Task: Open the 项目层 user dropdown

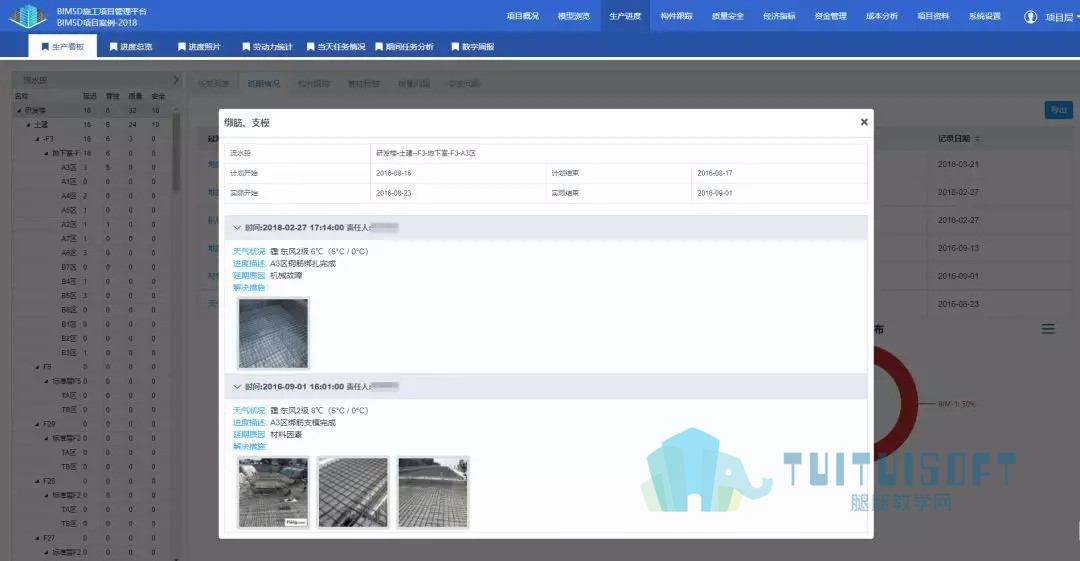Action: point(1062,17)
